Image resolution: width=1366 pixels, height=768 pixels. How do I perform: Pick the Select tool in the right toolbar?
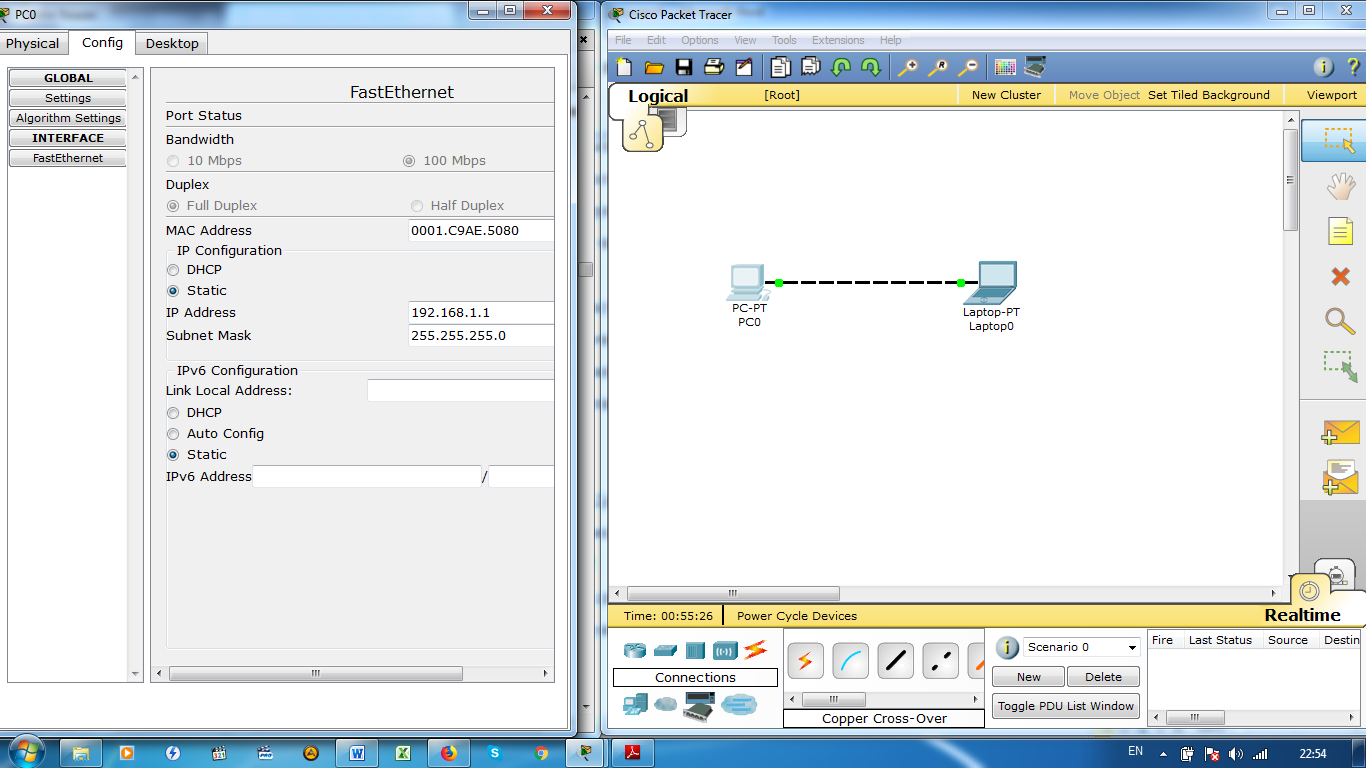point(1338,140)
